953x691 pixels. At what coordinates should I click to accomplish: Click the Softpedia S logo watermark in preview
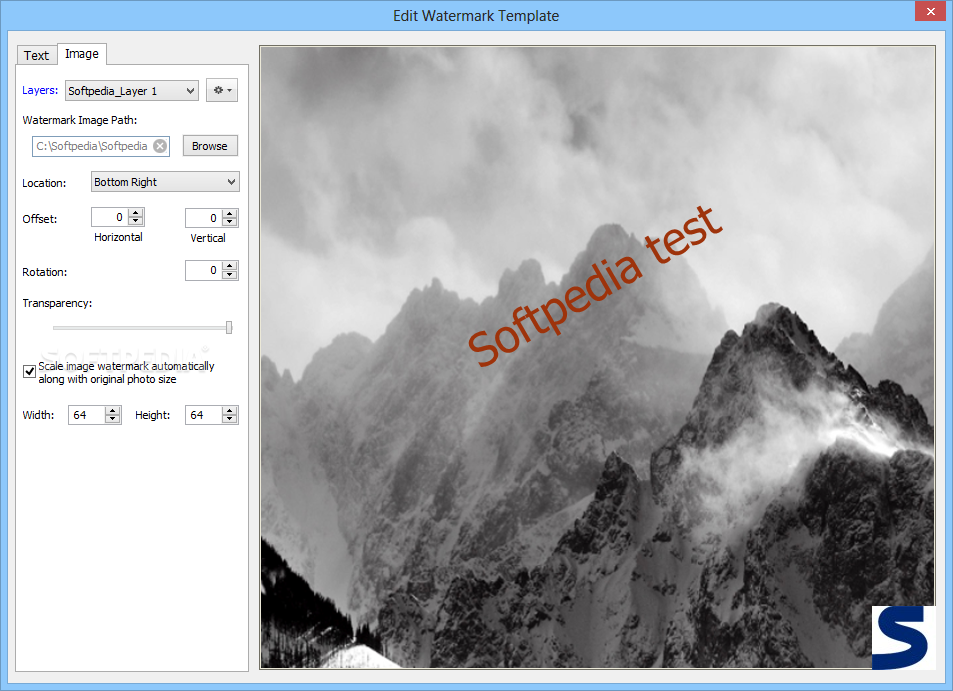click(903, 638)
